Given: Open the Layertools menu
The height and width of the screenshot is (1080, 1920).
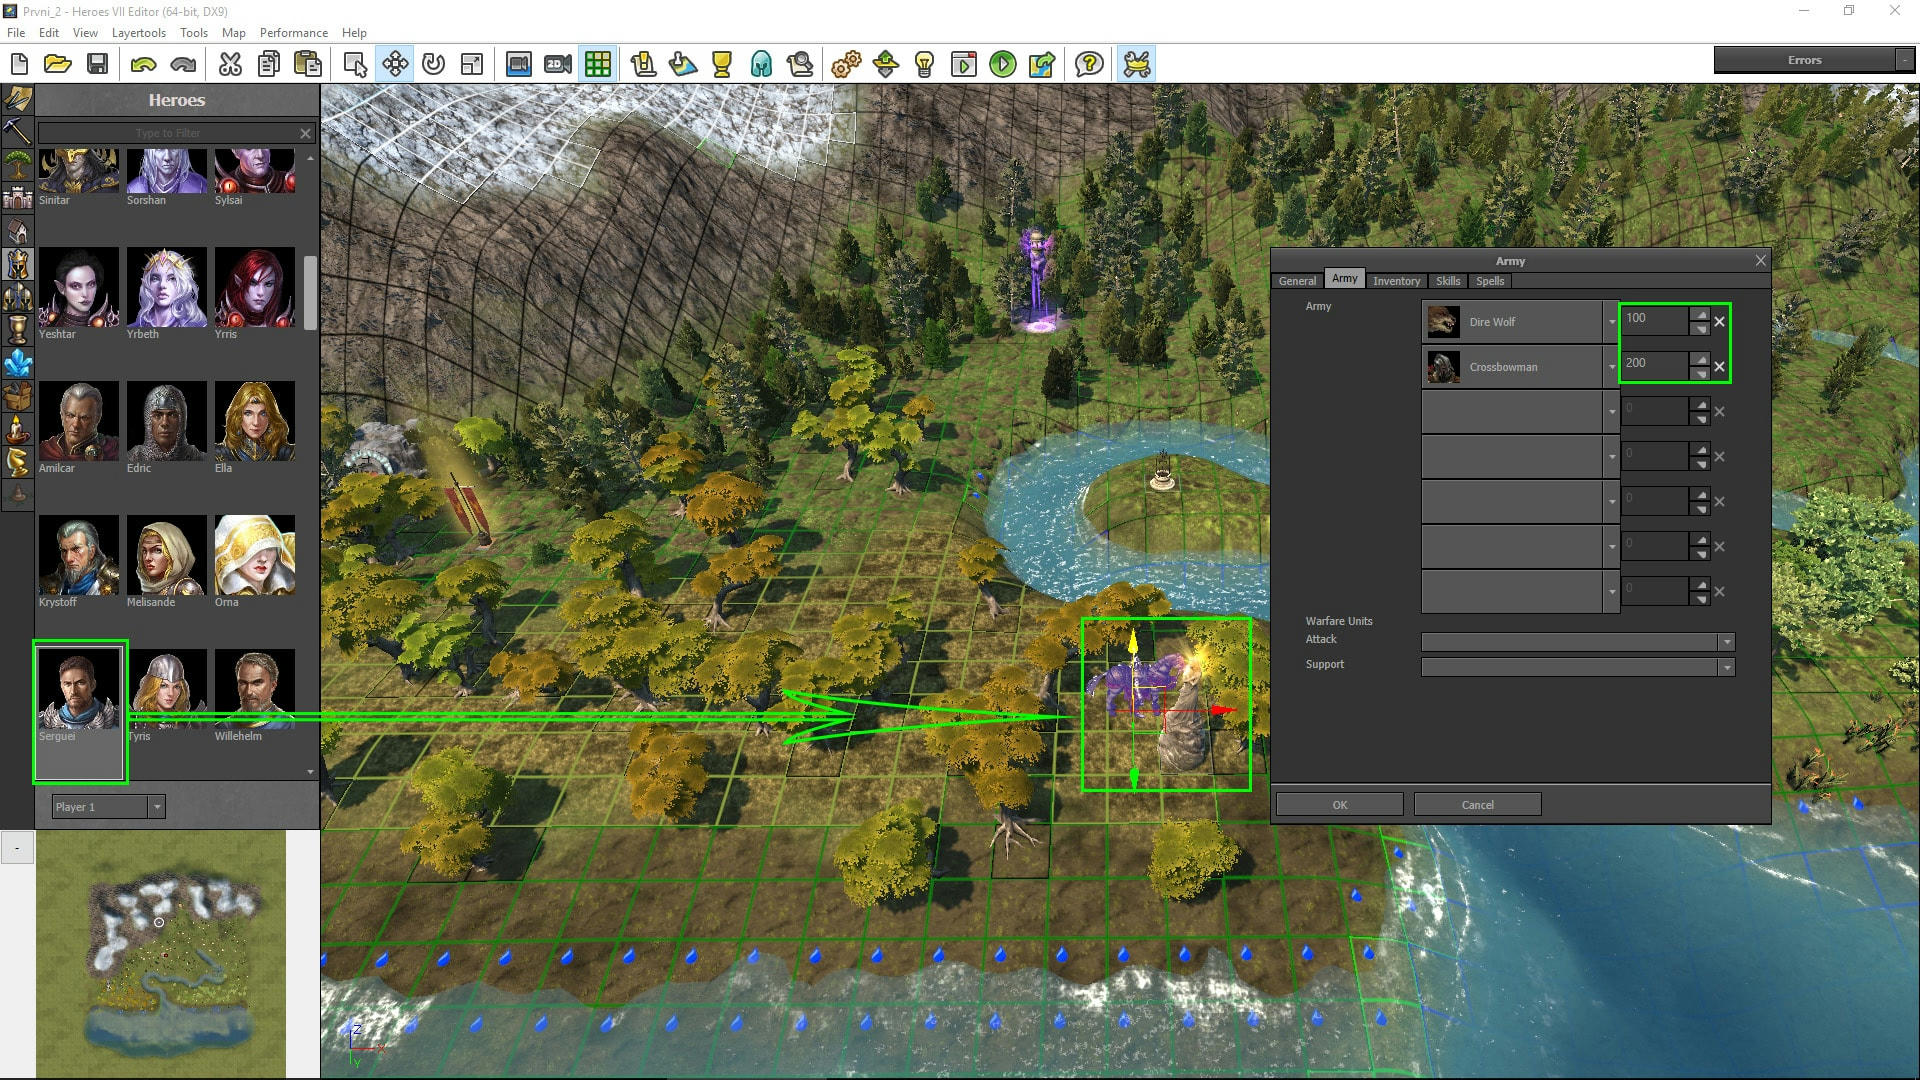Looking at the screenshot, I should pyautogui.click(x=139, y=33).
